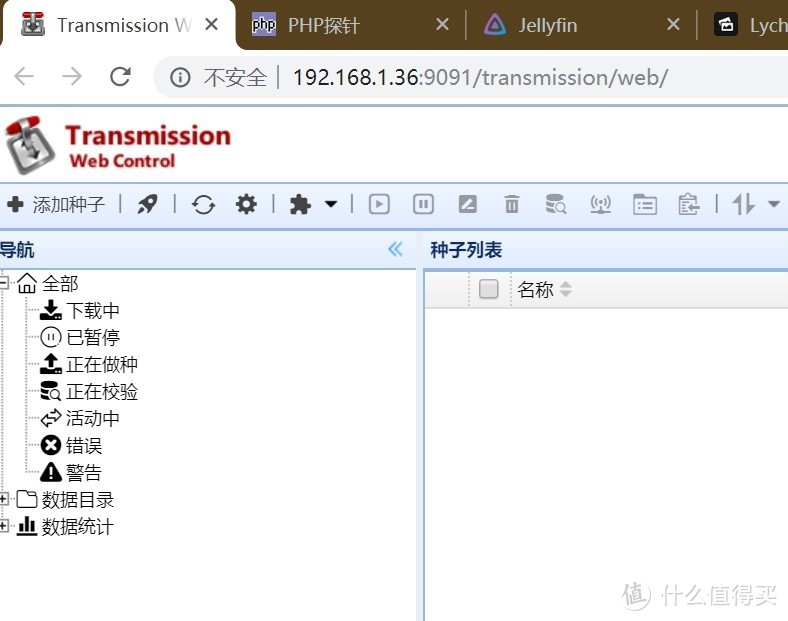The height and width of the screenshot is (621, 788).
Task: Click the change data folder icon
Action: 645,204
